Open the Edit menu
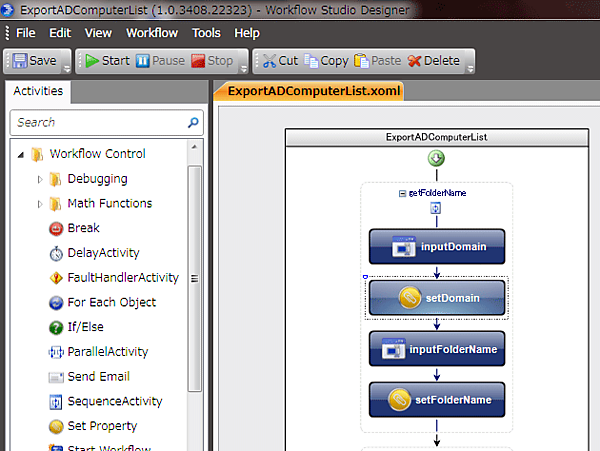600x451 pixels. (60, 33)
